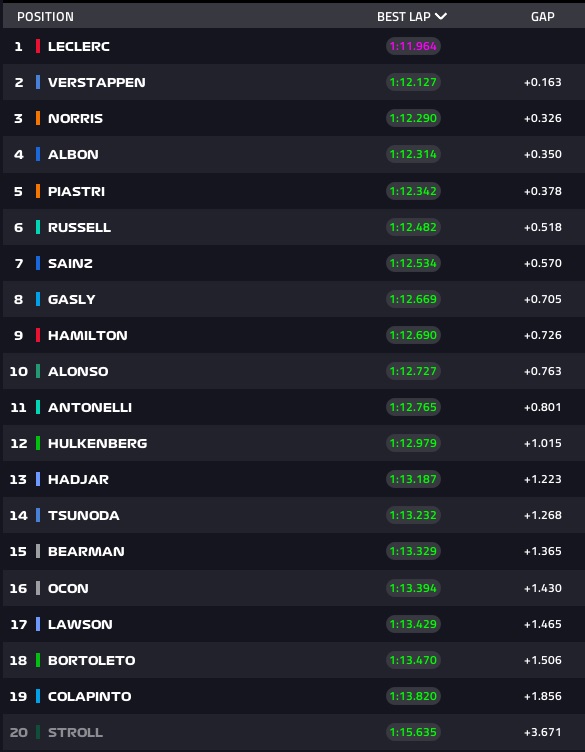Select the greyed-out STROLL row
Screen dimensions: 585x752
pyautogui.click(x=293, y=732)
